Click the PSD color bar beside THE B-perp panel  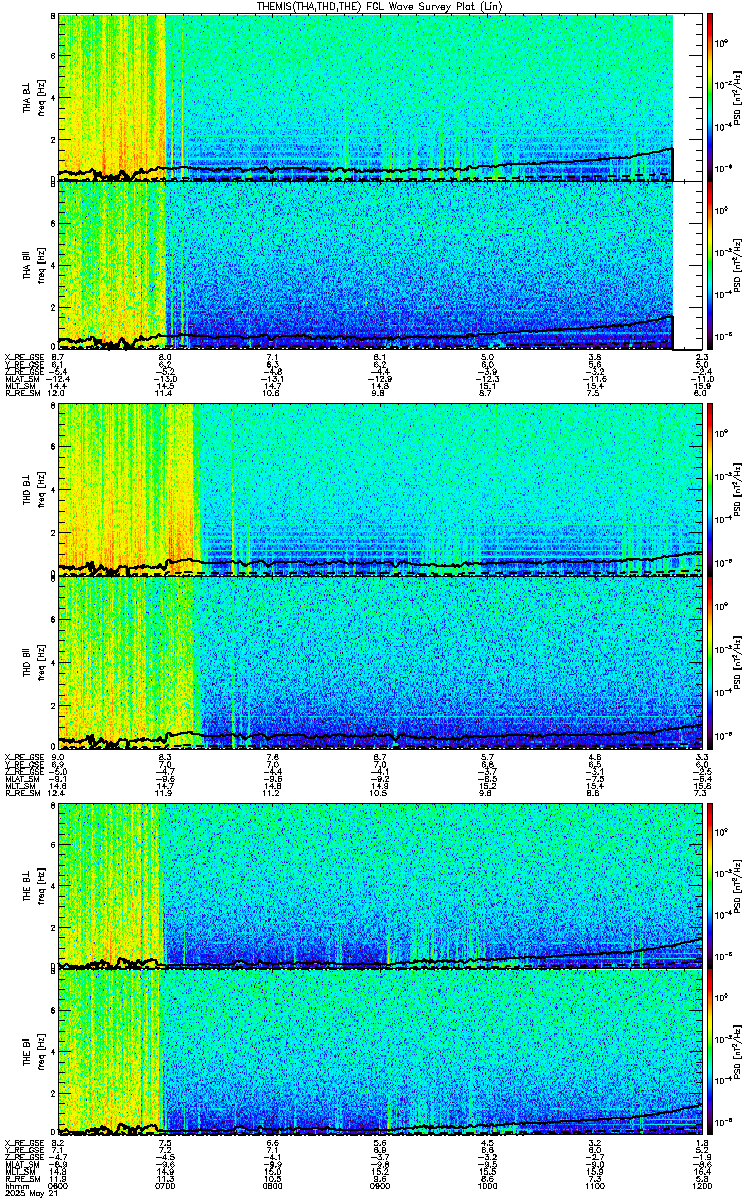coord(710,886)
